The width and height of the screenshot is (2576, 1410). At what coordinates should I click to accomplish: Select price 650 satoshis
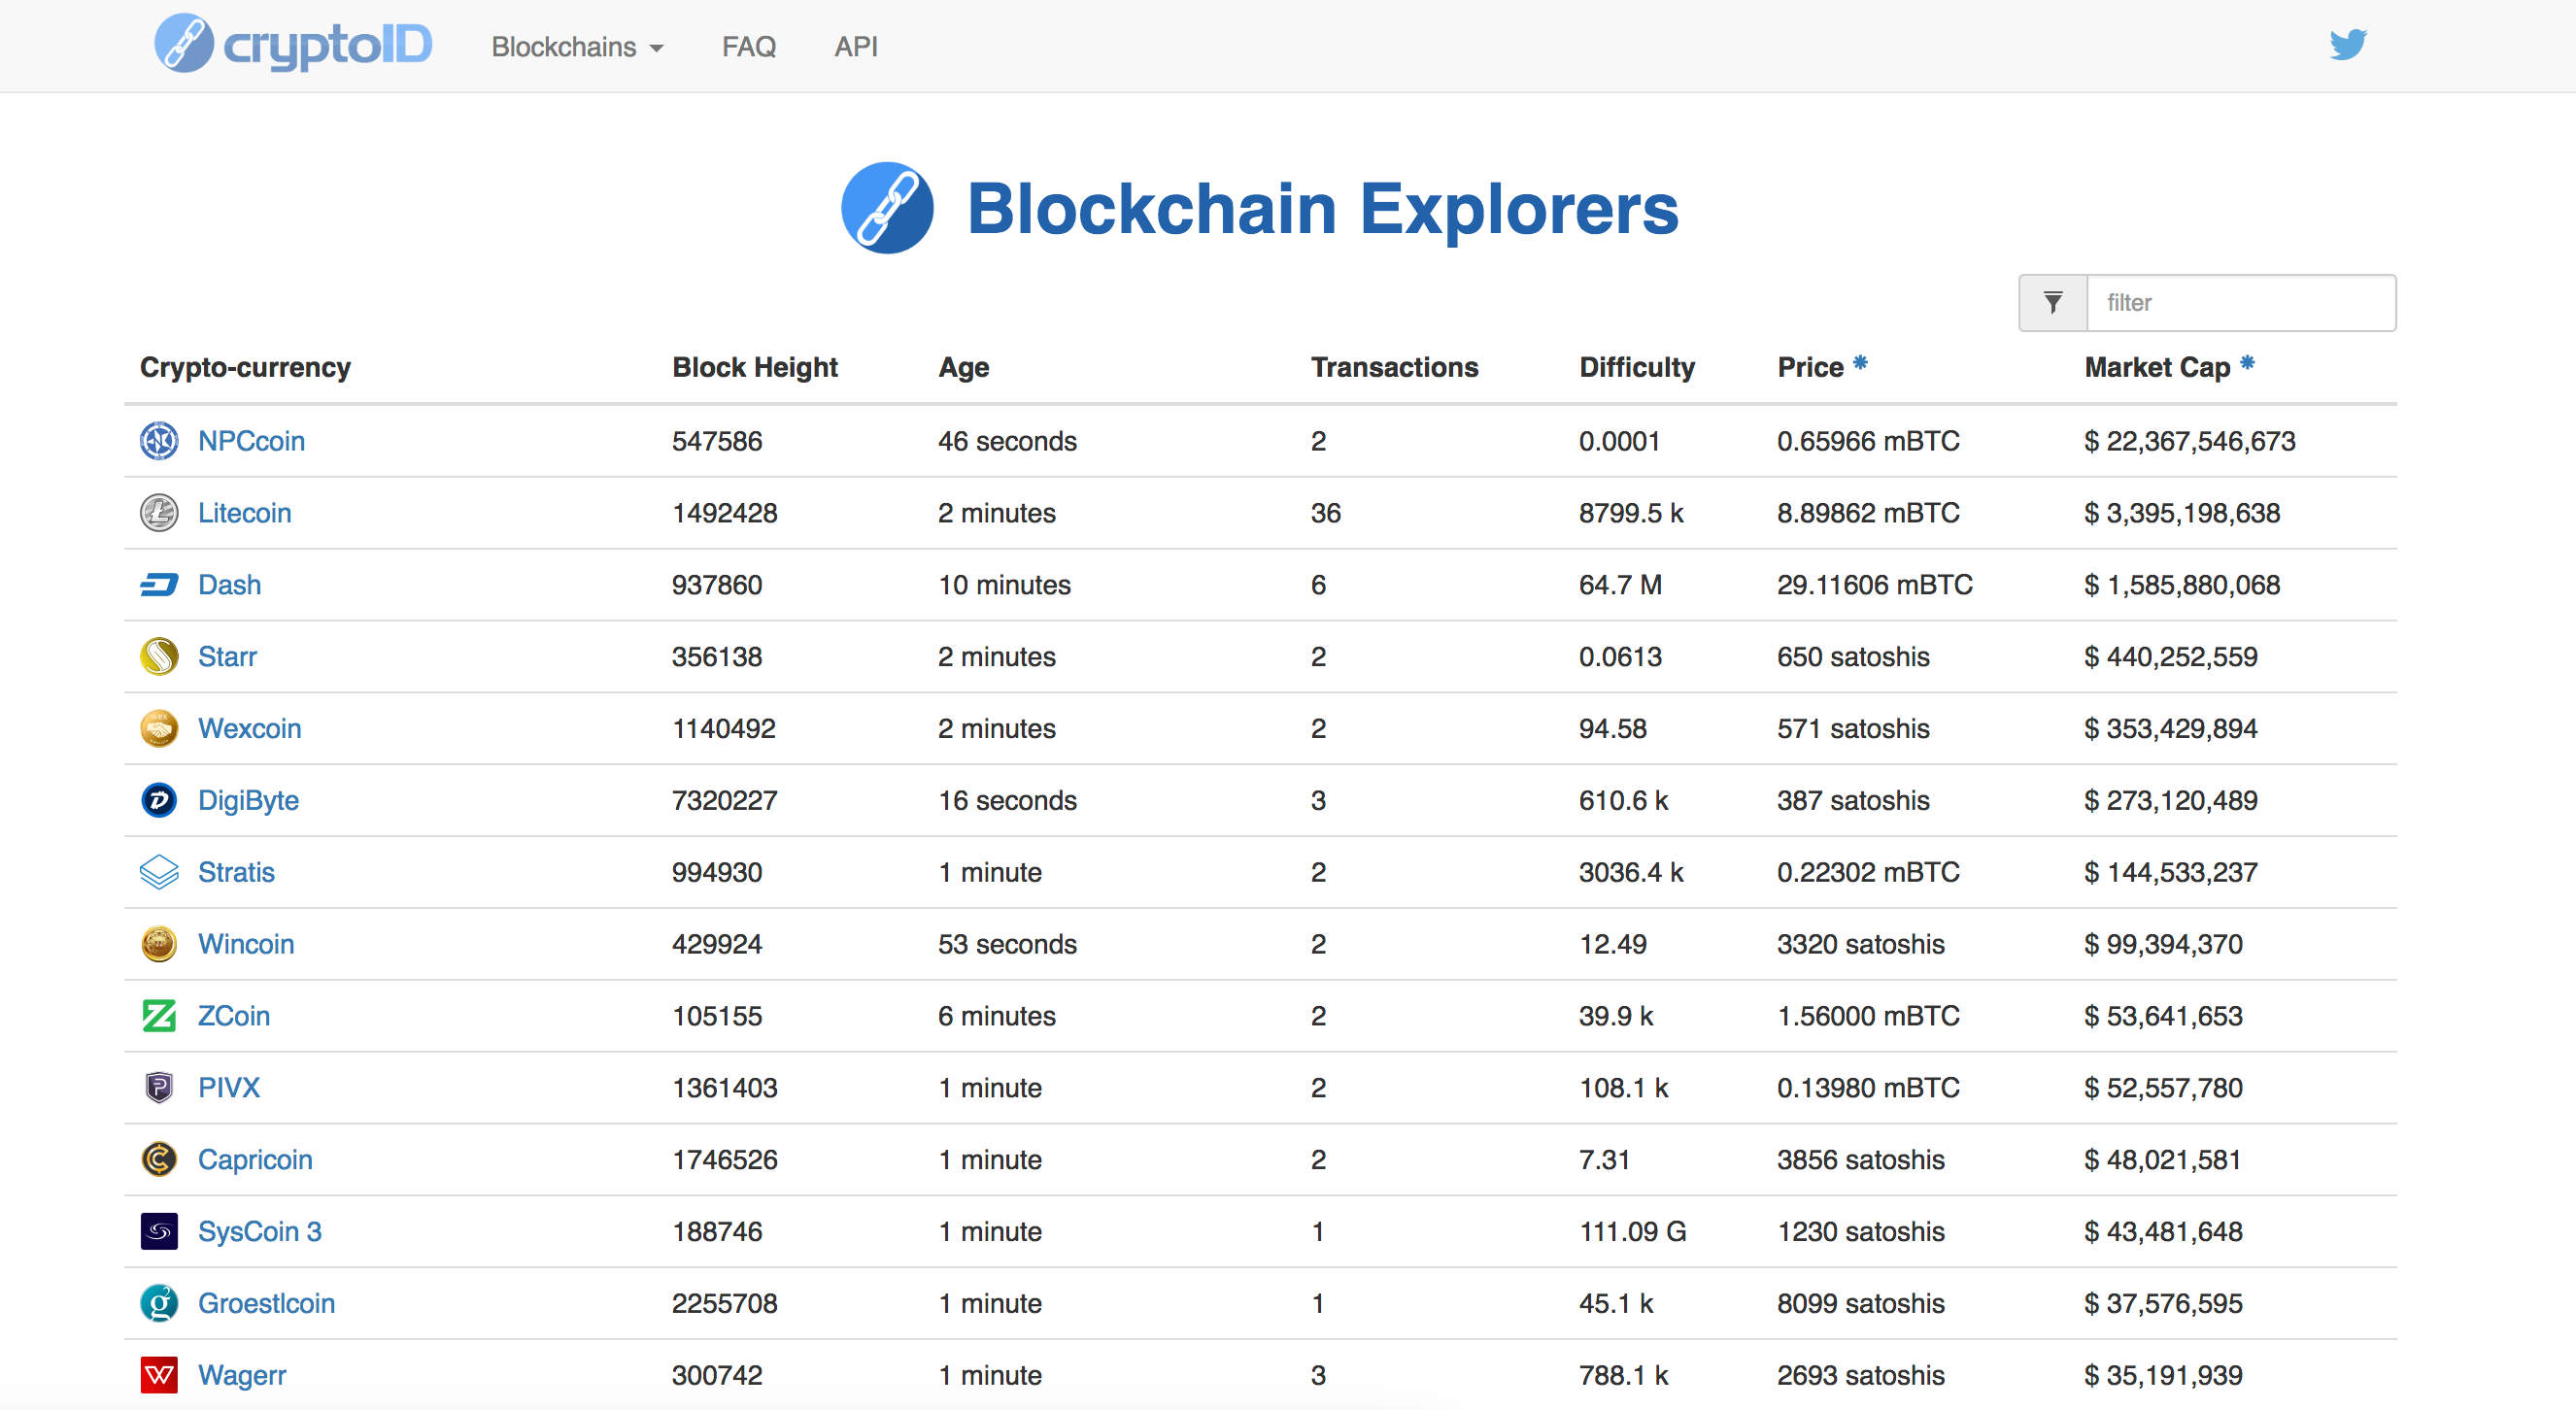click(x=1853, y=657)
